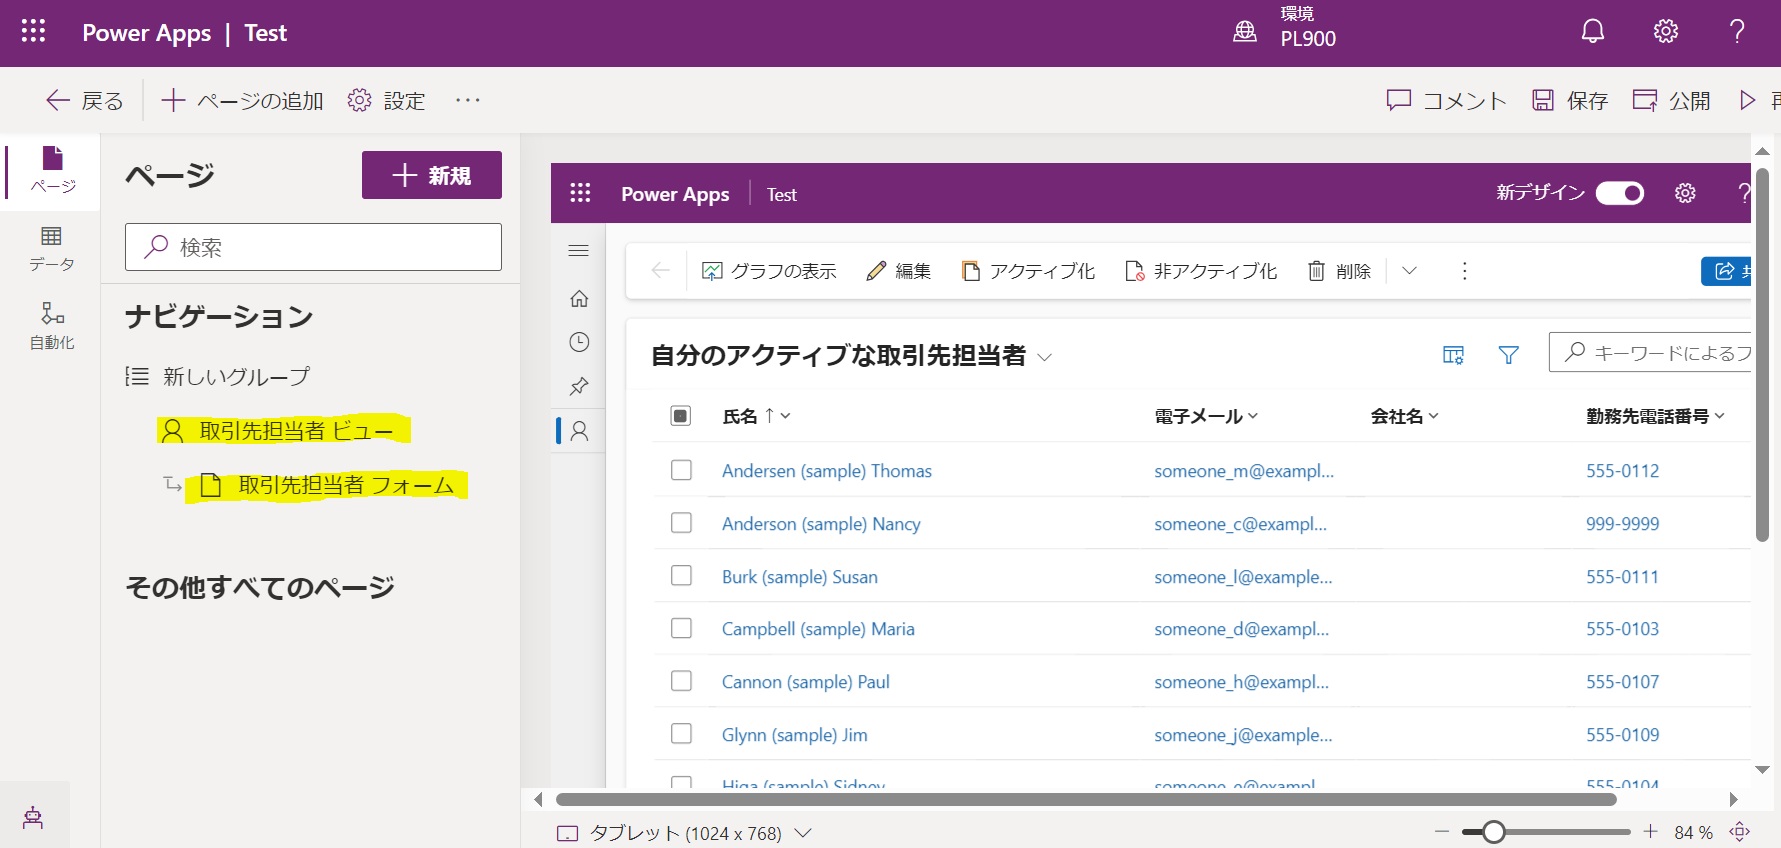Viewport: 1781px width, 848px height.
Task: Click the environment globe icon next to PL900
Action: 1245,32
